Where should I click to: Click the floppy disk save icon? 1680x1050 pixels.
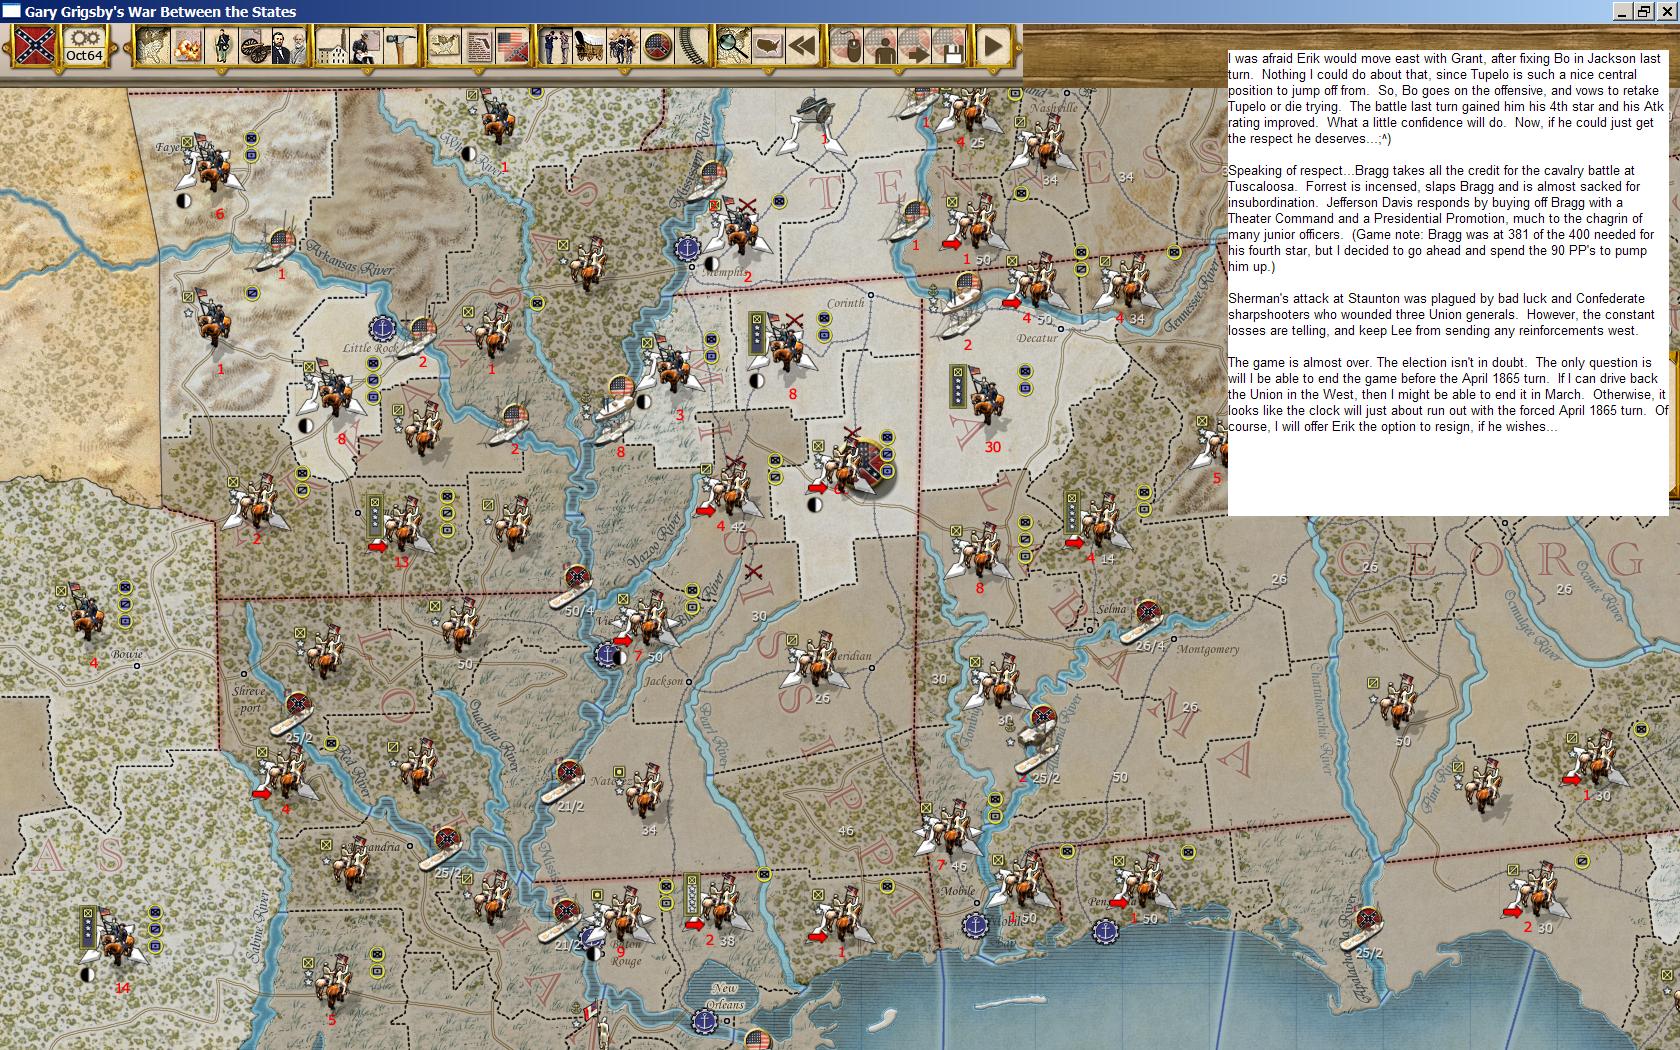pos(950,46)
